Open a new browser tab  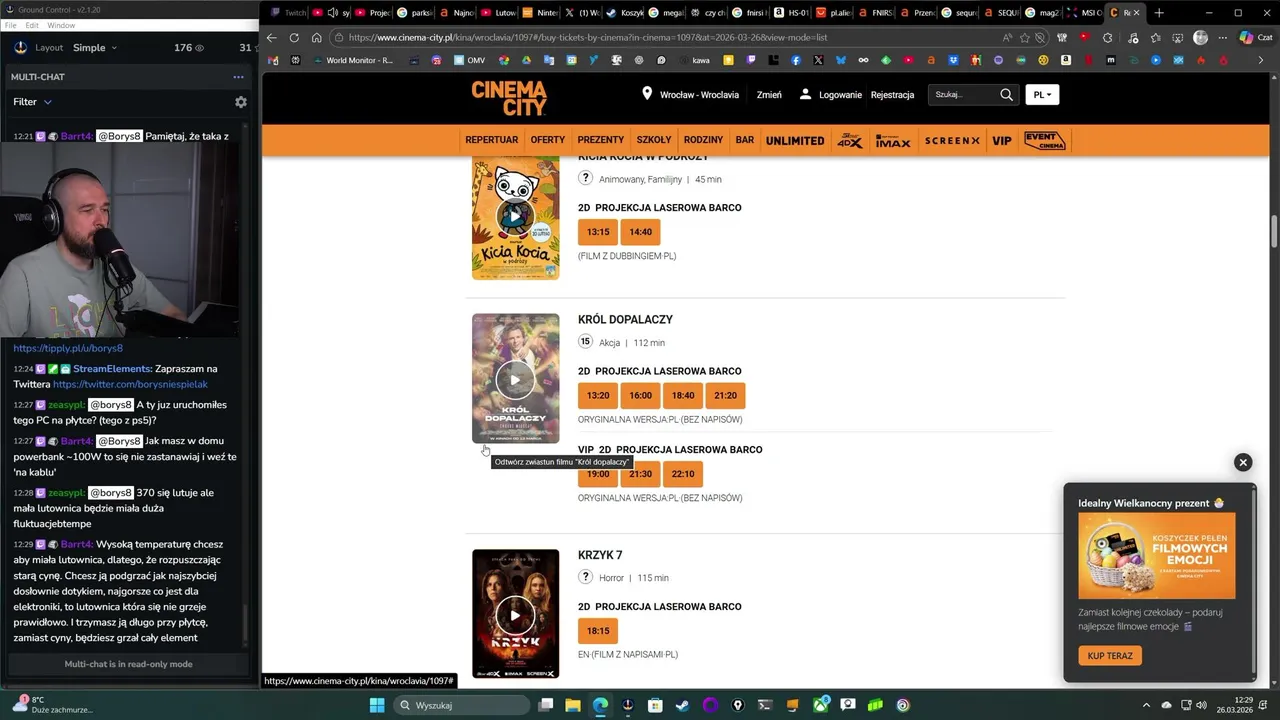coord(1159,13)
